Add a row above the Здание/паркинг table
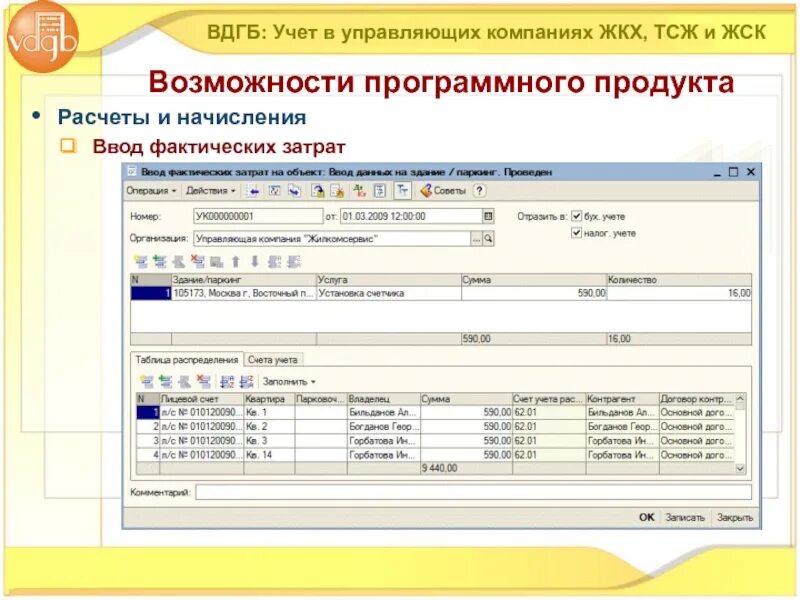The height and width of the screenshot is (600, 800). click(x=141, y=262)
